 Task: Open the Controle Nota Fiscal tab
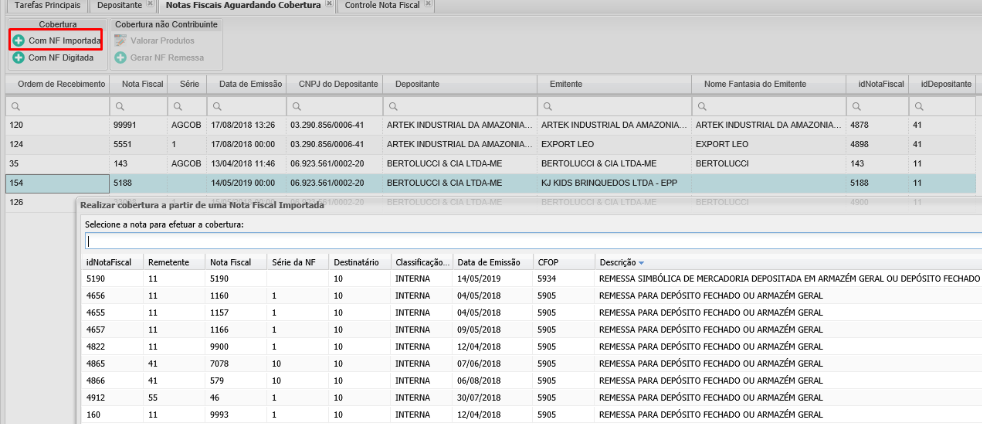[x=382, y=5]
